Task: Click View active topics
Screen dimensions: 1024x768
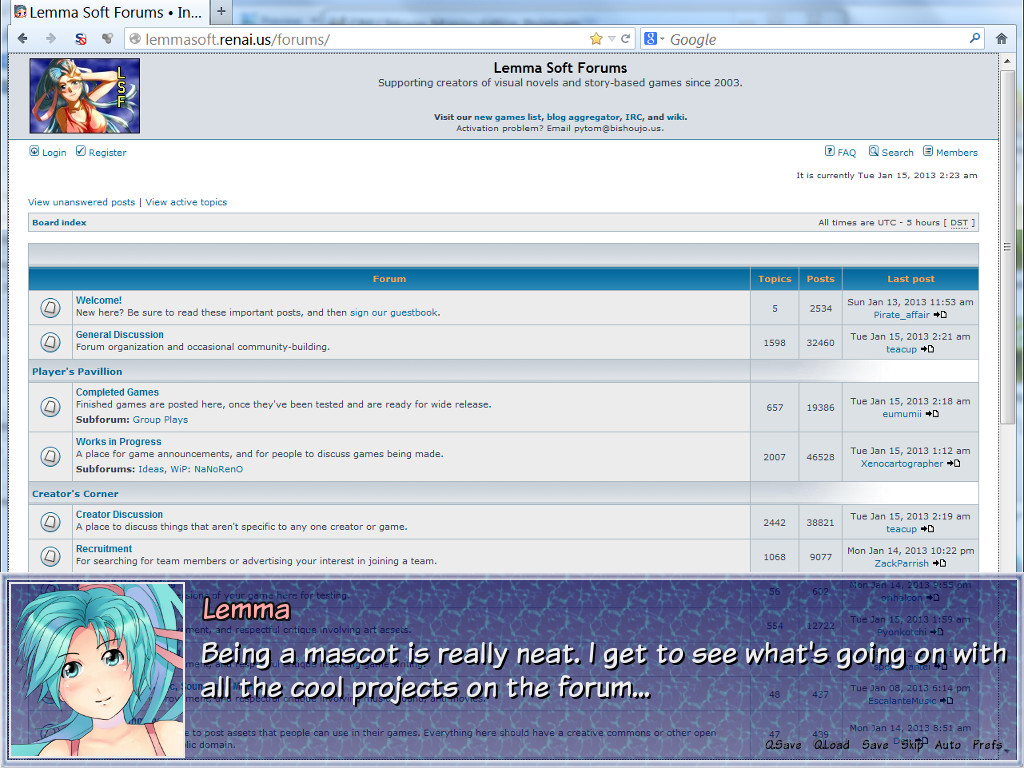Action: pyautogui.click(x=186, y=202)
